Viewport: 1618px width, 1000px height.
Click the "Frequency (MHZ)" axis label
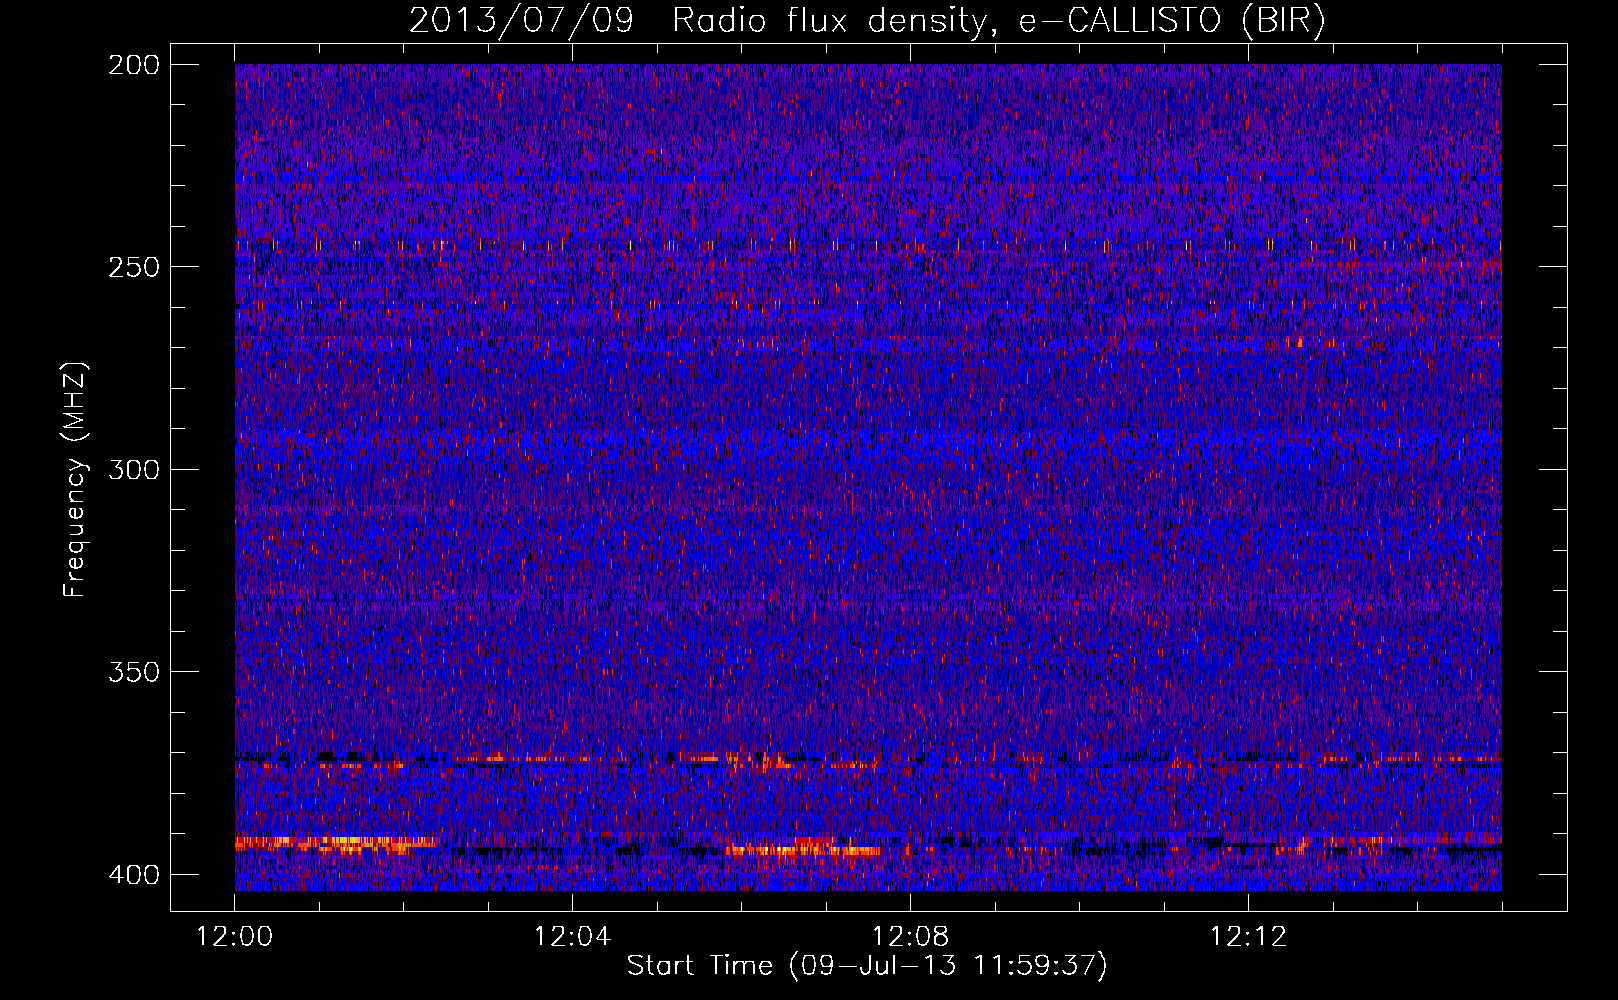(x=75, y=479)
